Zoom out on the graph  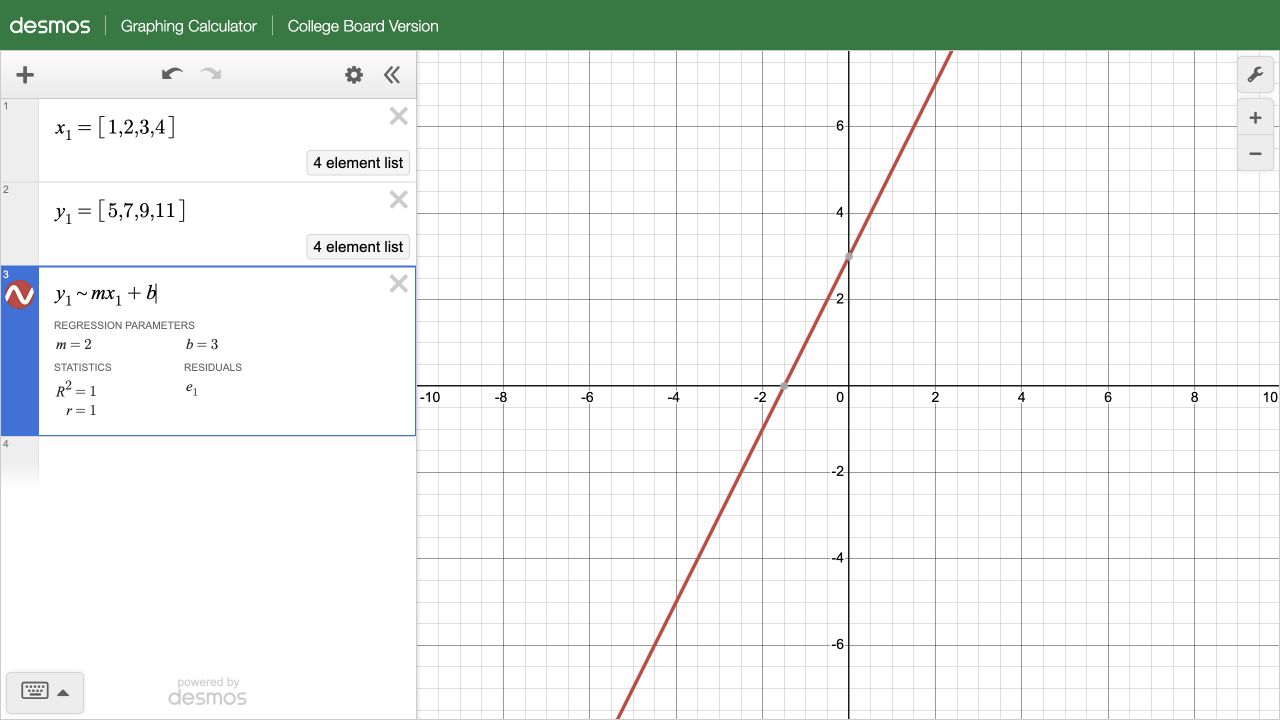(1256, 154)
